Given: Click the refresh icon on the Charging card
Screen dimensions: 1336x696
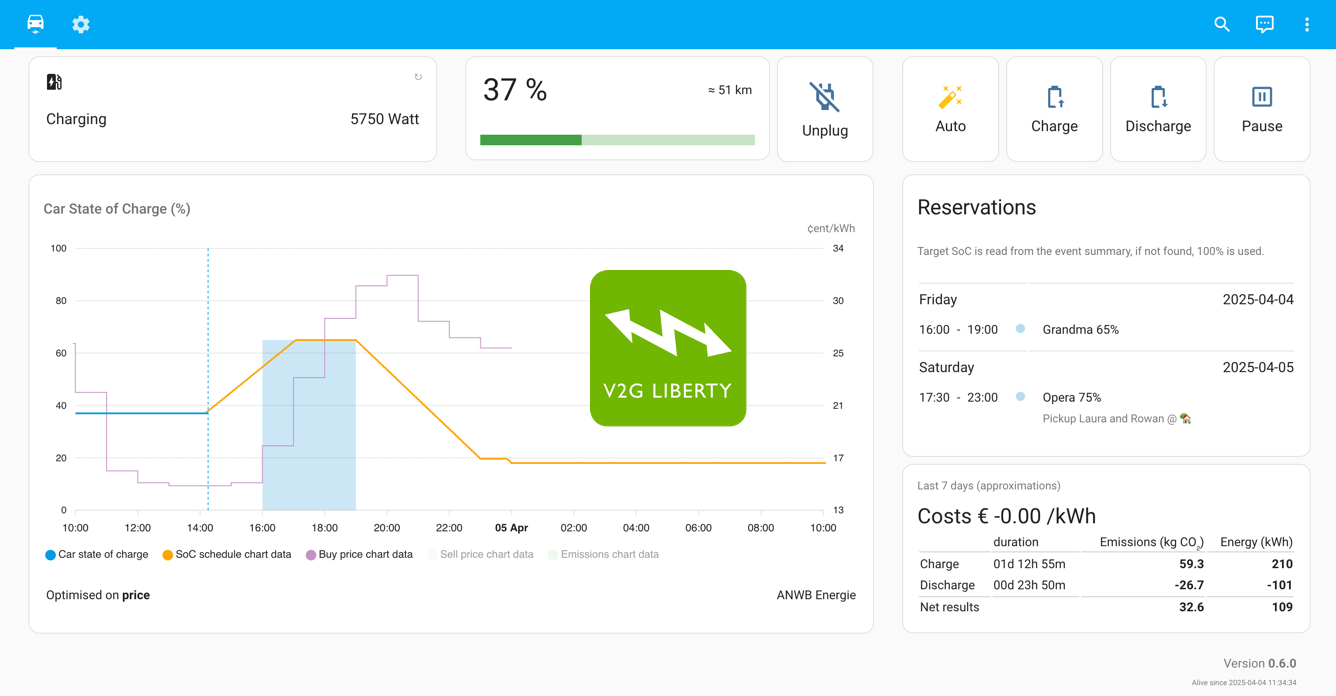Looking at the screenshot, I should pos(417,75).
